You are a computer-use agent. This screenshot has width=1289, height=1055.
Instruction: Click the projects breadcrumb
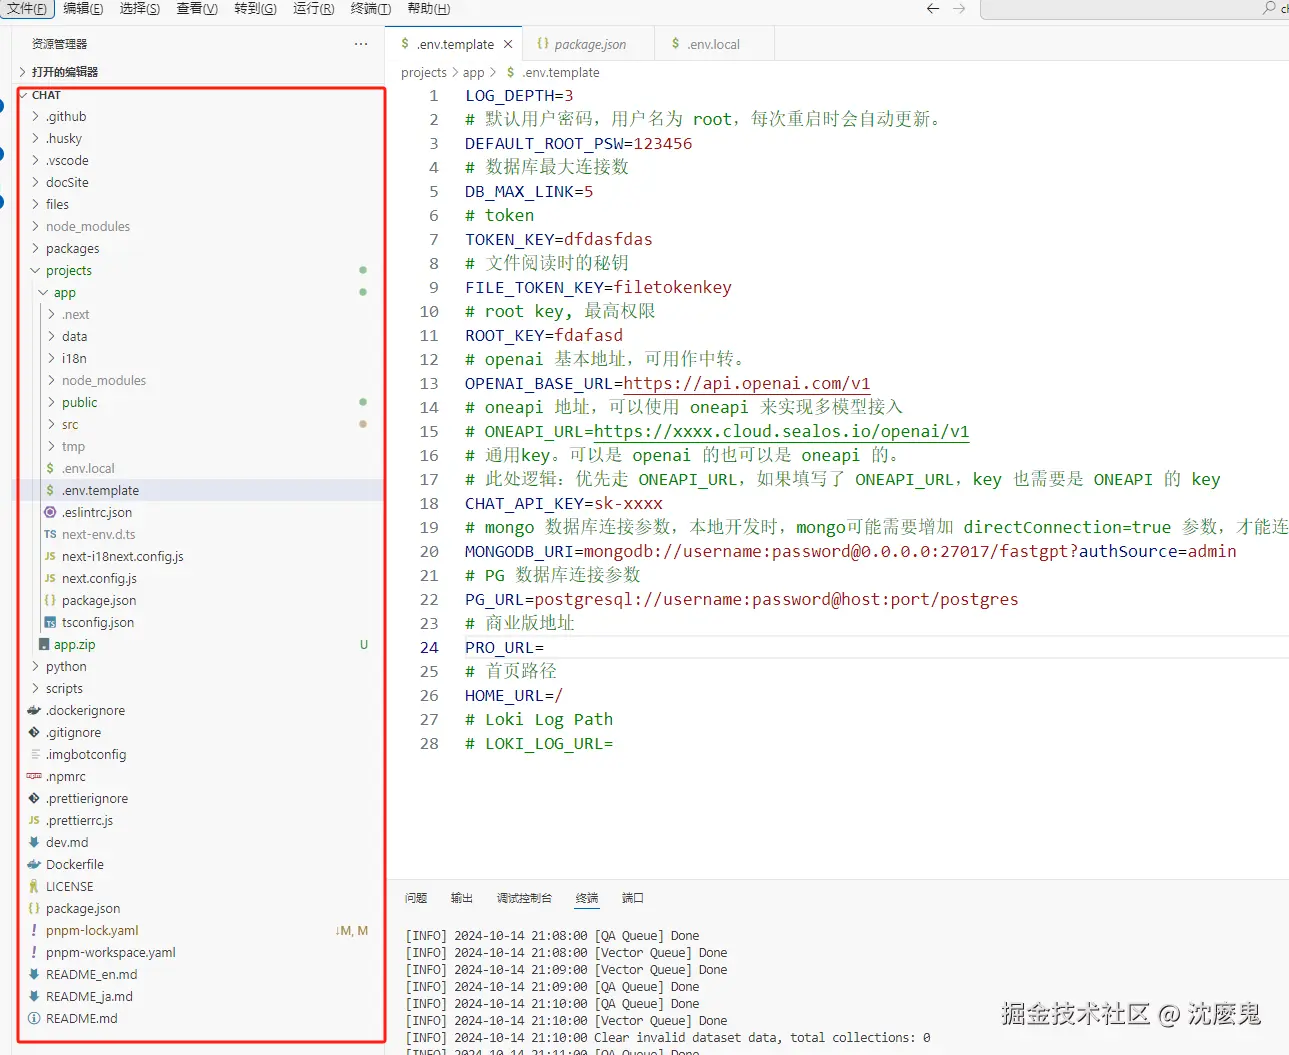424,72
